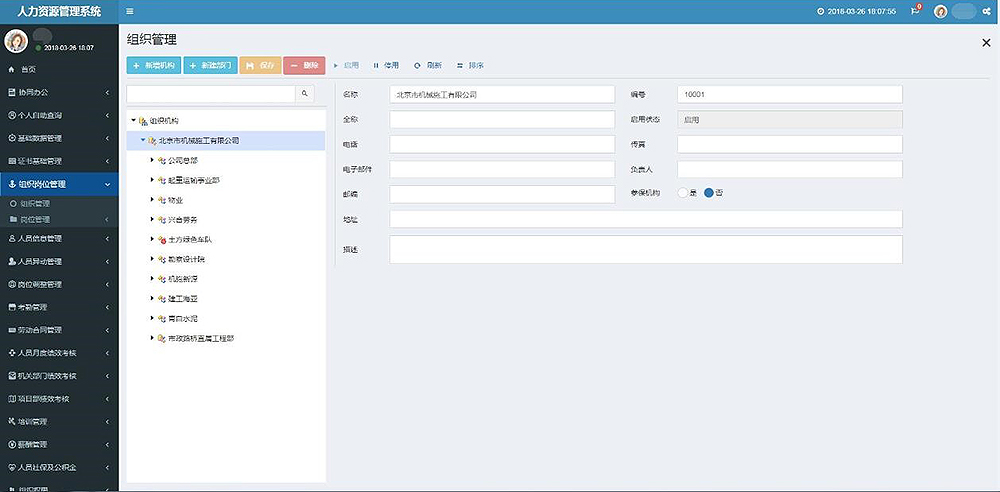Image resolution: width=1000 pixels, height=492 pixels.
Task: Expand the 兴合劳务 tree node
Action: [x=152, y=220]
